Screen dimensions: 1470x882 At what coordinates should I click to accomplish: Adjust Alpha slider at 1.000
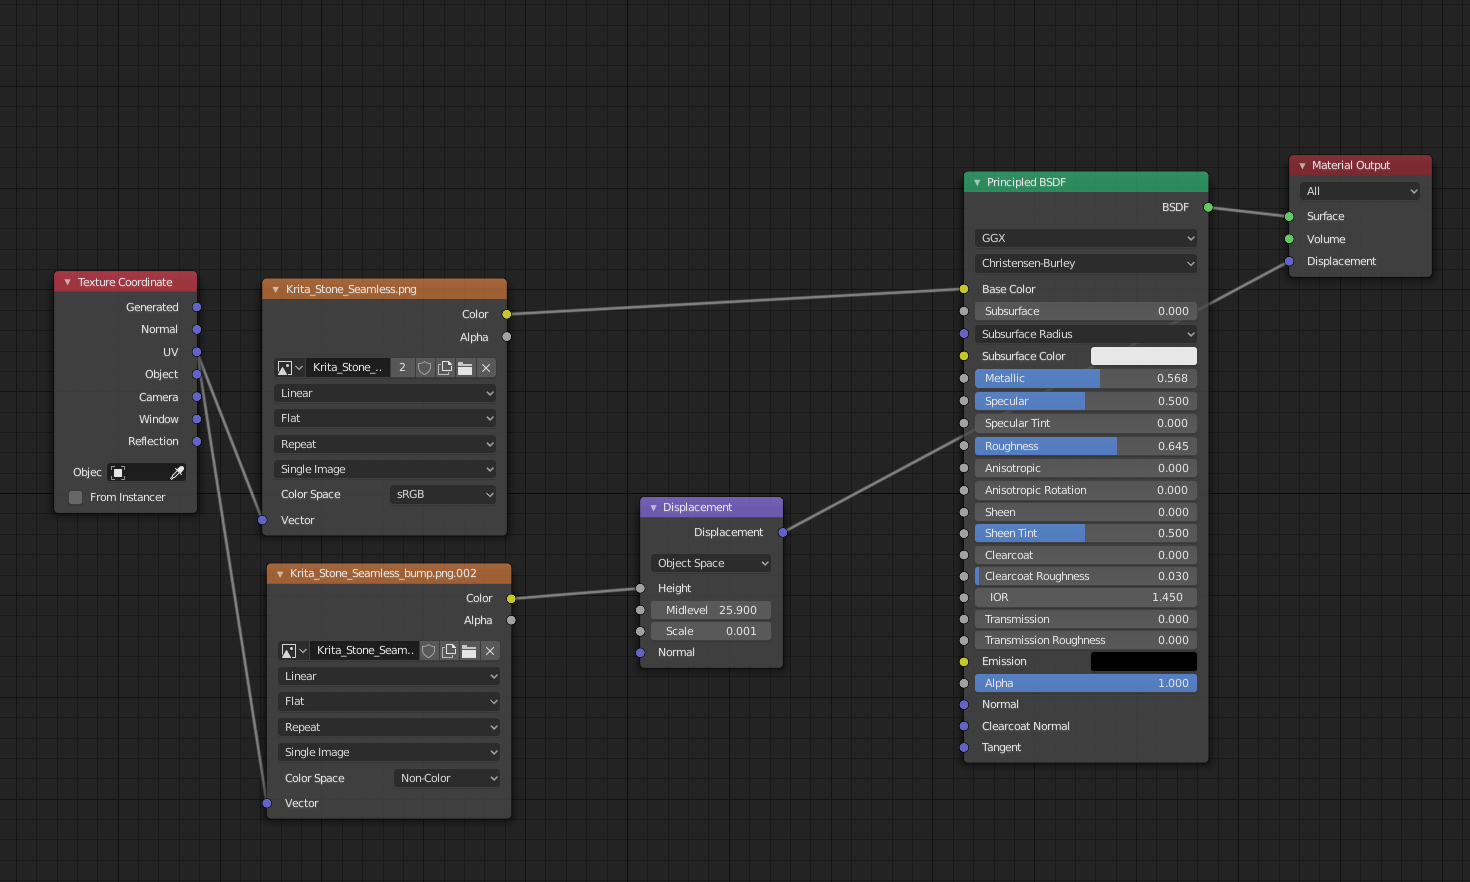[1086, 683]
